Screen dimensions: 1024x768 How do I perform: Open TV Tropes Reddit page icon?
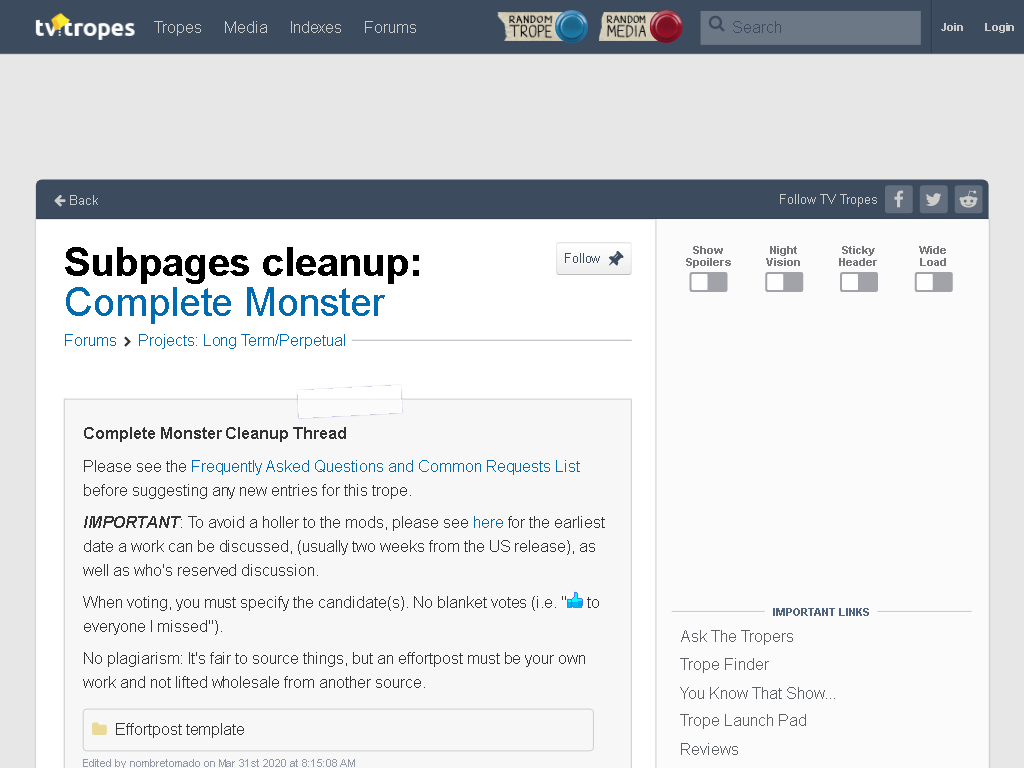pyautogui.click(x=968, y=199)
